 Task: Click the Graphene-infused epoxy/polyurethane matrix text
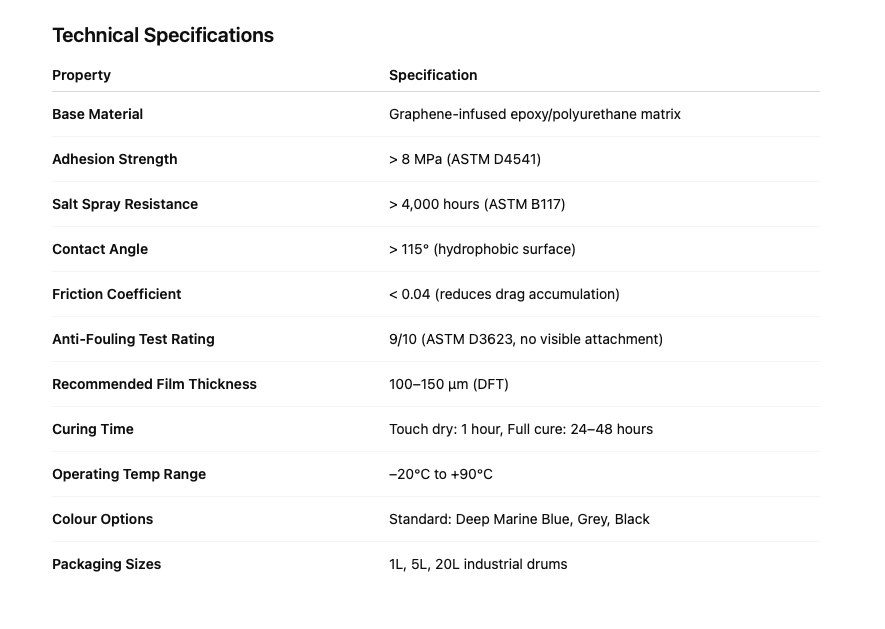pos(534,114)
